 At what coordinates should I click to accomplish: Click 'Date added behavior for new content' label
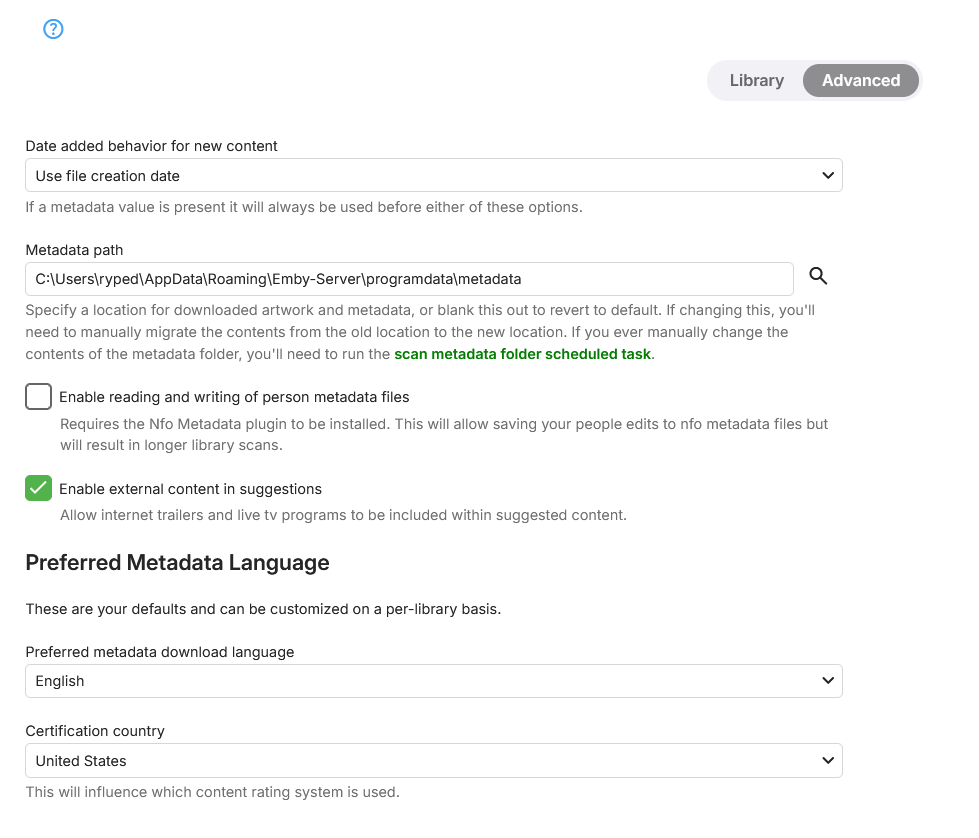(x=151, y=146)
